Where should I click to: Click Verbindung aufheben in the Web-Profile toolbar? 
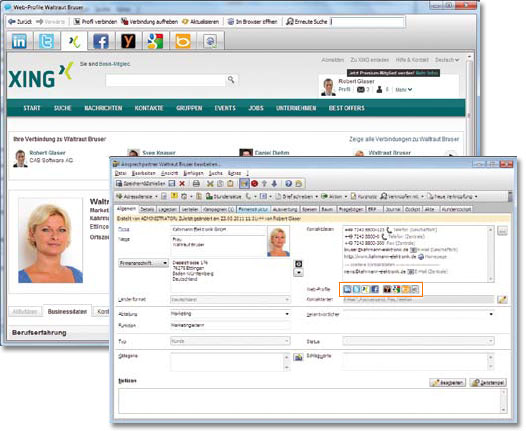150,22
